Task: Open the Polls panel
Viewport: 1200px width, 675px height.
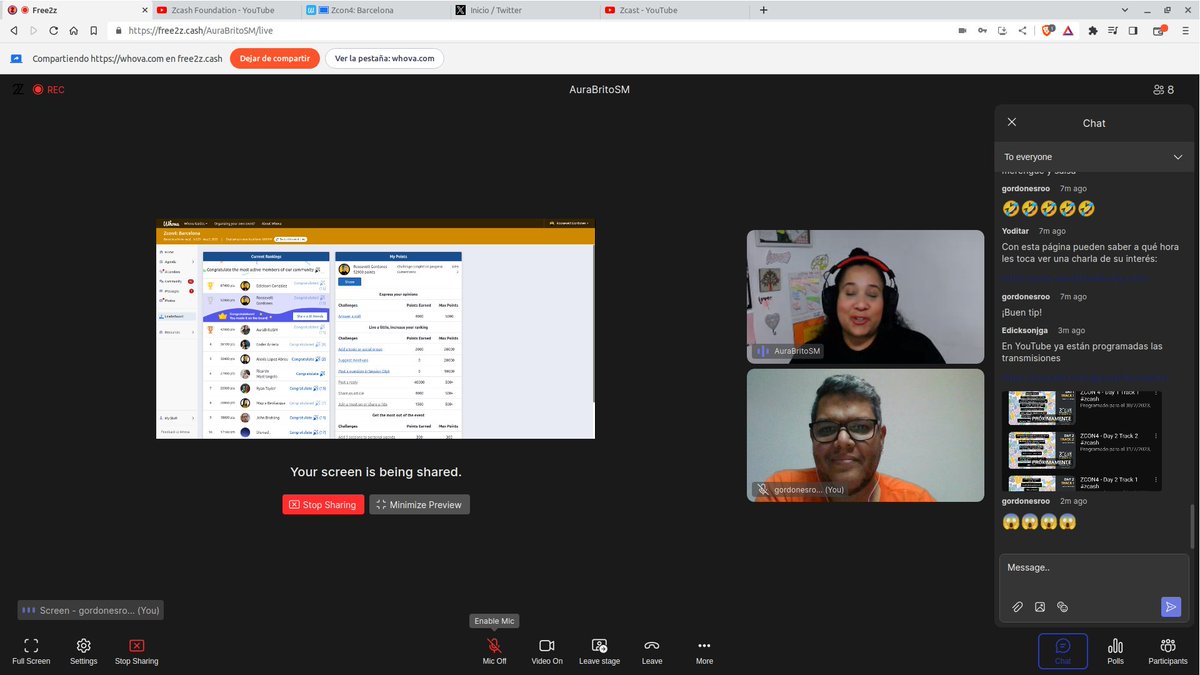Action: 1115,651
